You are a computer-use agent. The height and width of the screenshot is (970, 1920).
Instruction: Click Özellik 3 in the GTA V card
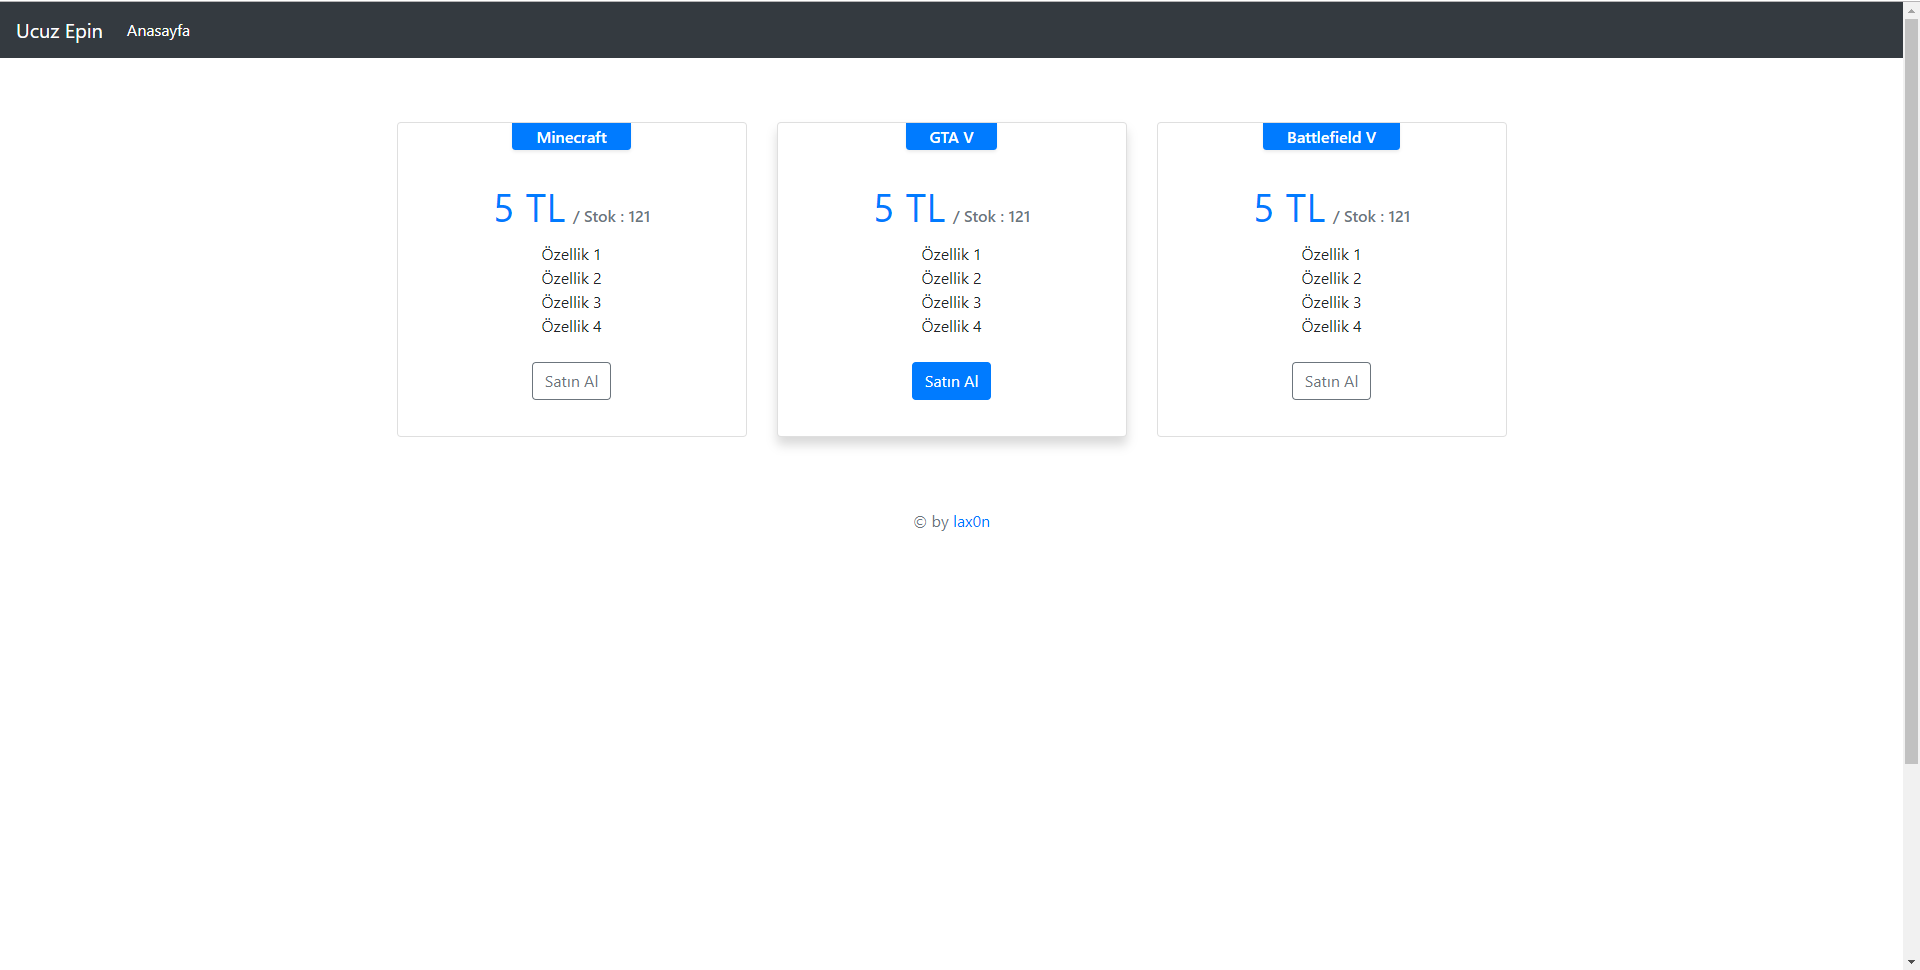click(x=951, y=303)
